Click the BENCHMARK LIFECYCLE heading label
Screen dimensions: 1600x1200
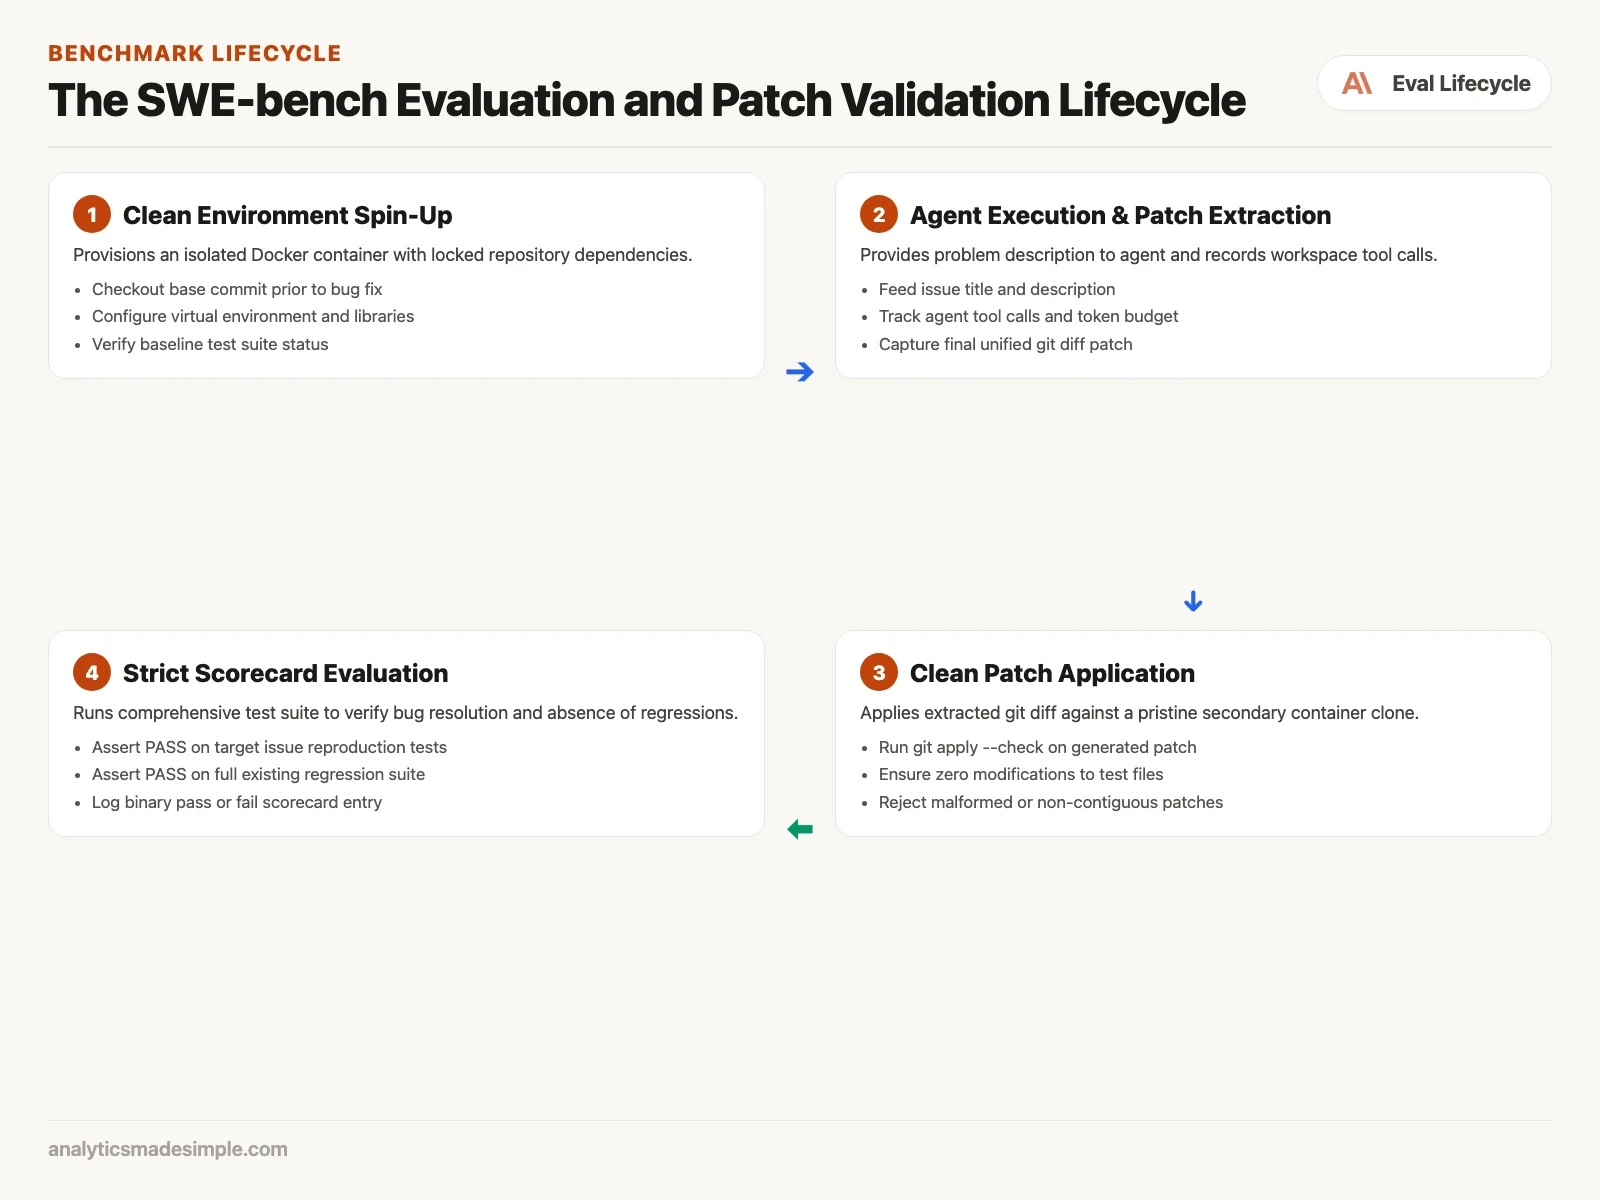click(x=195, y=53)
